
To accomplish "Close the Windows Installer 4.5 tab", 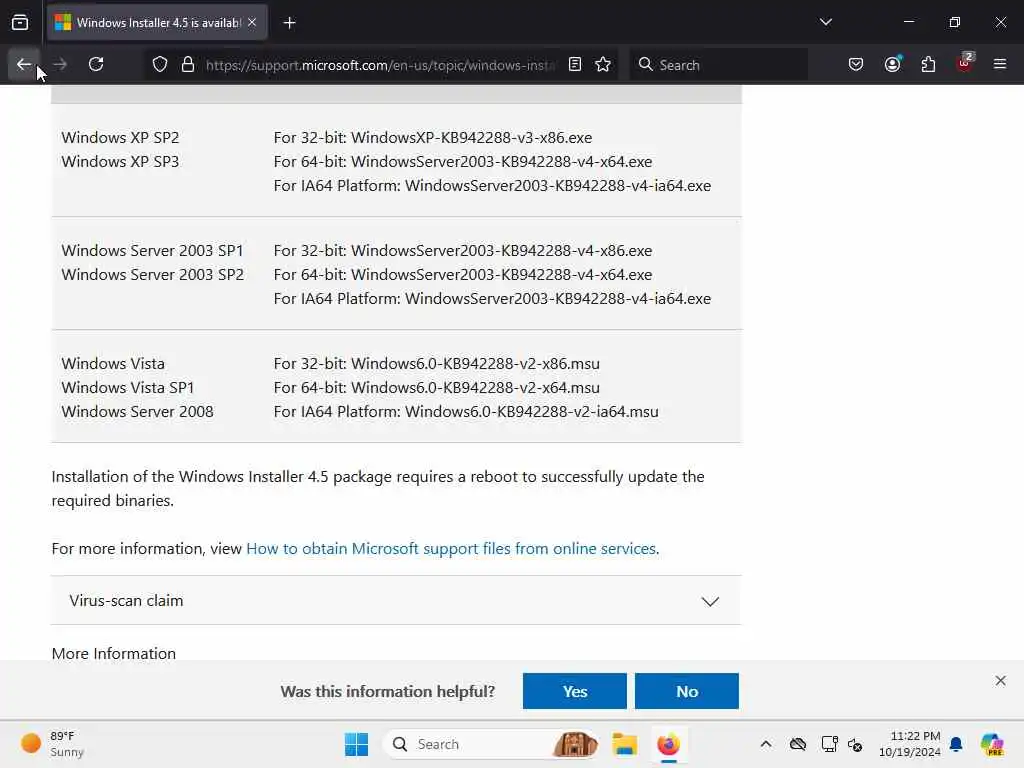I will pos(252,22).
